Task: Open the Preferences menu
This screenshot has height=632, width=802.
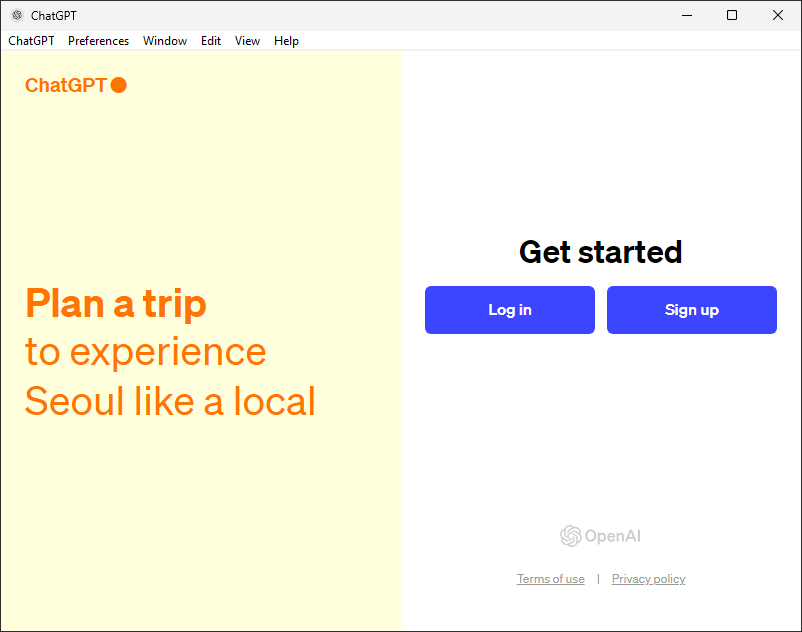Action: point(98,41)
